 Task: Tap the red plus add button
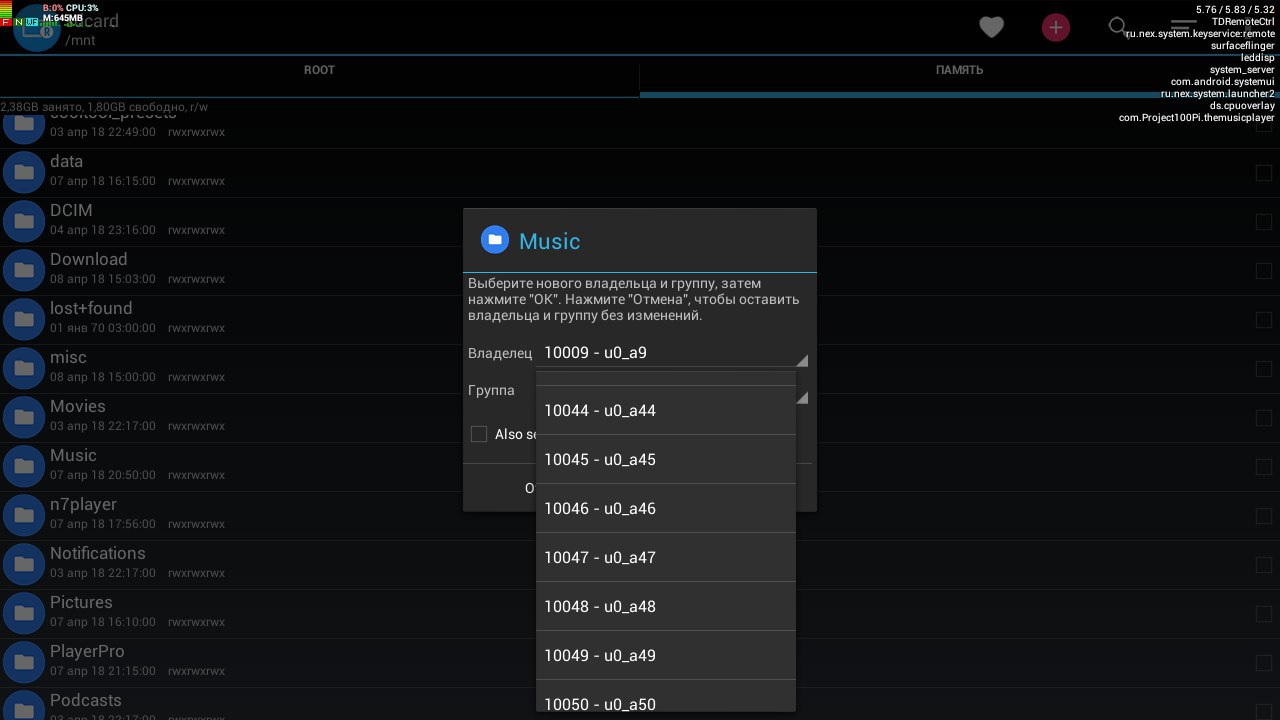(x=1055, y=27)
